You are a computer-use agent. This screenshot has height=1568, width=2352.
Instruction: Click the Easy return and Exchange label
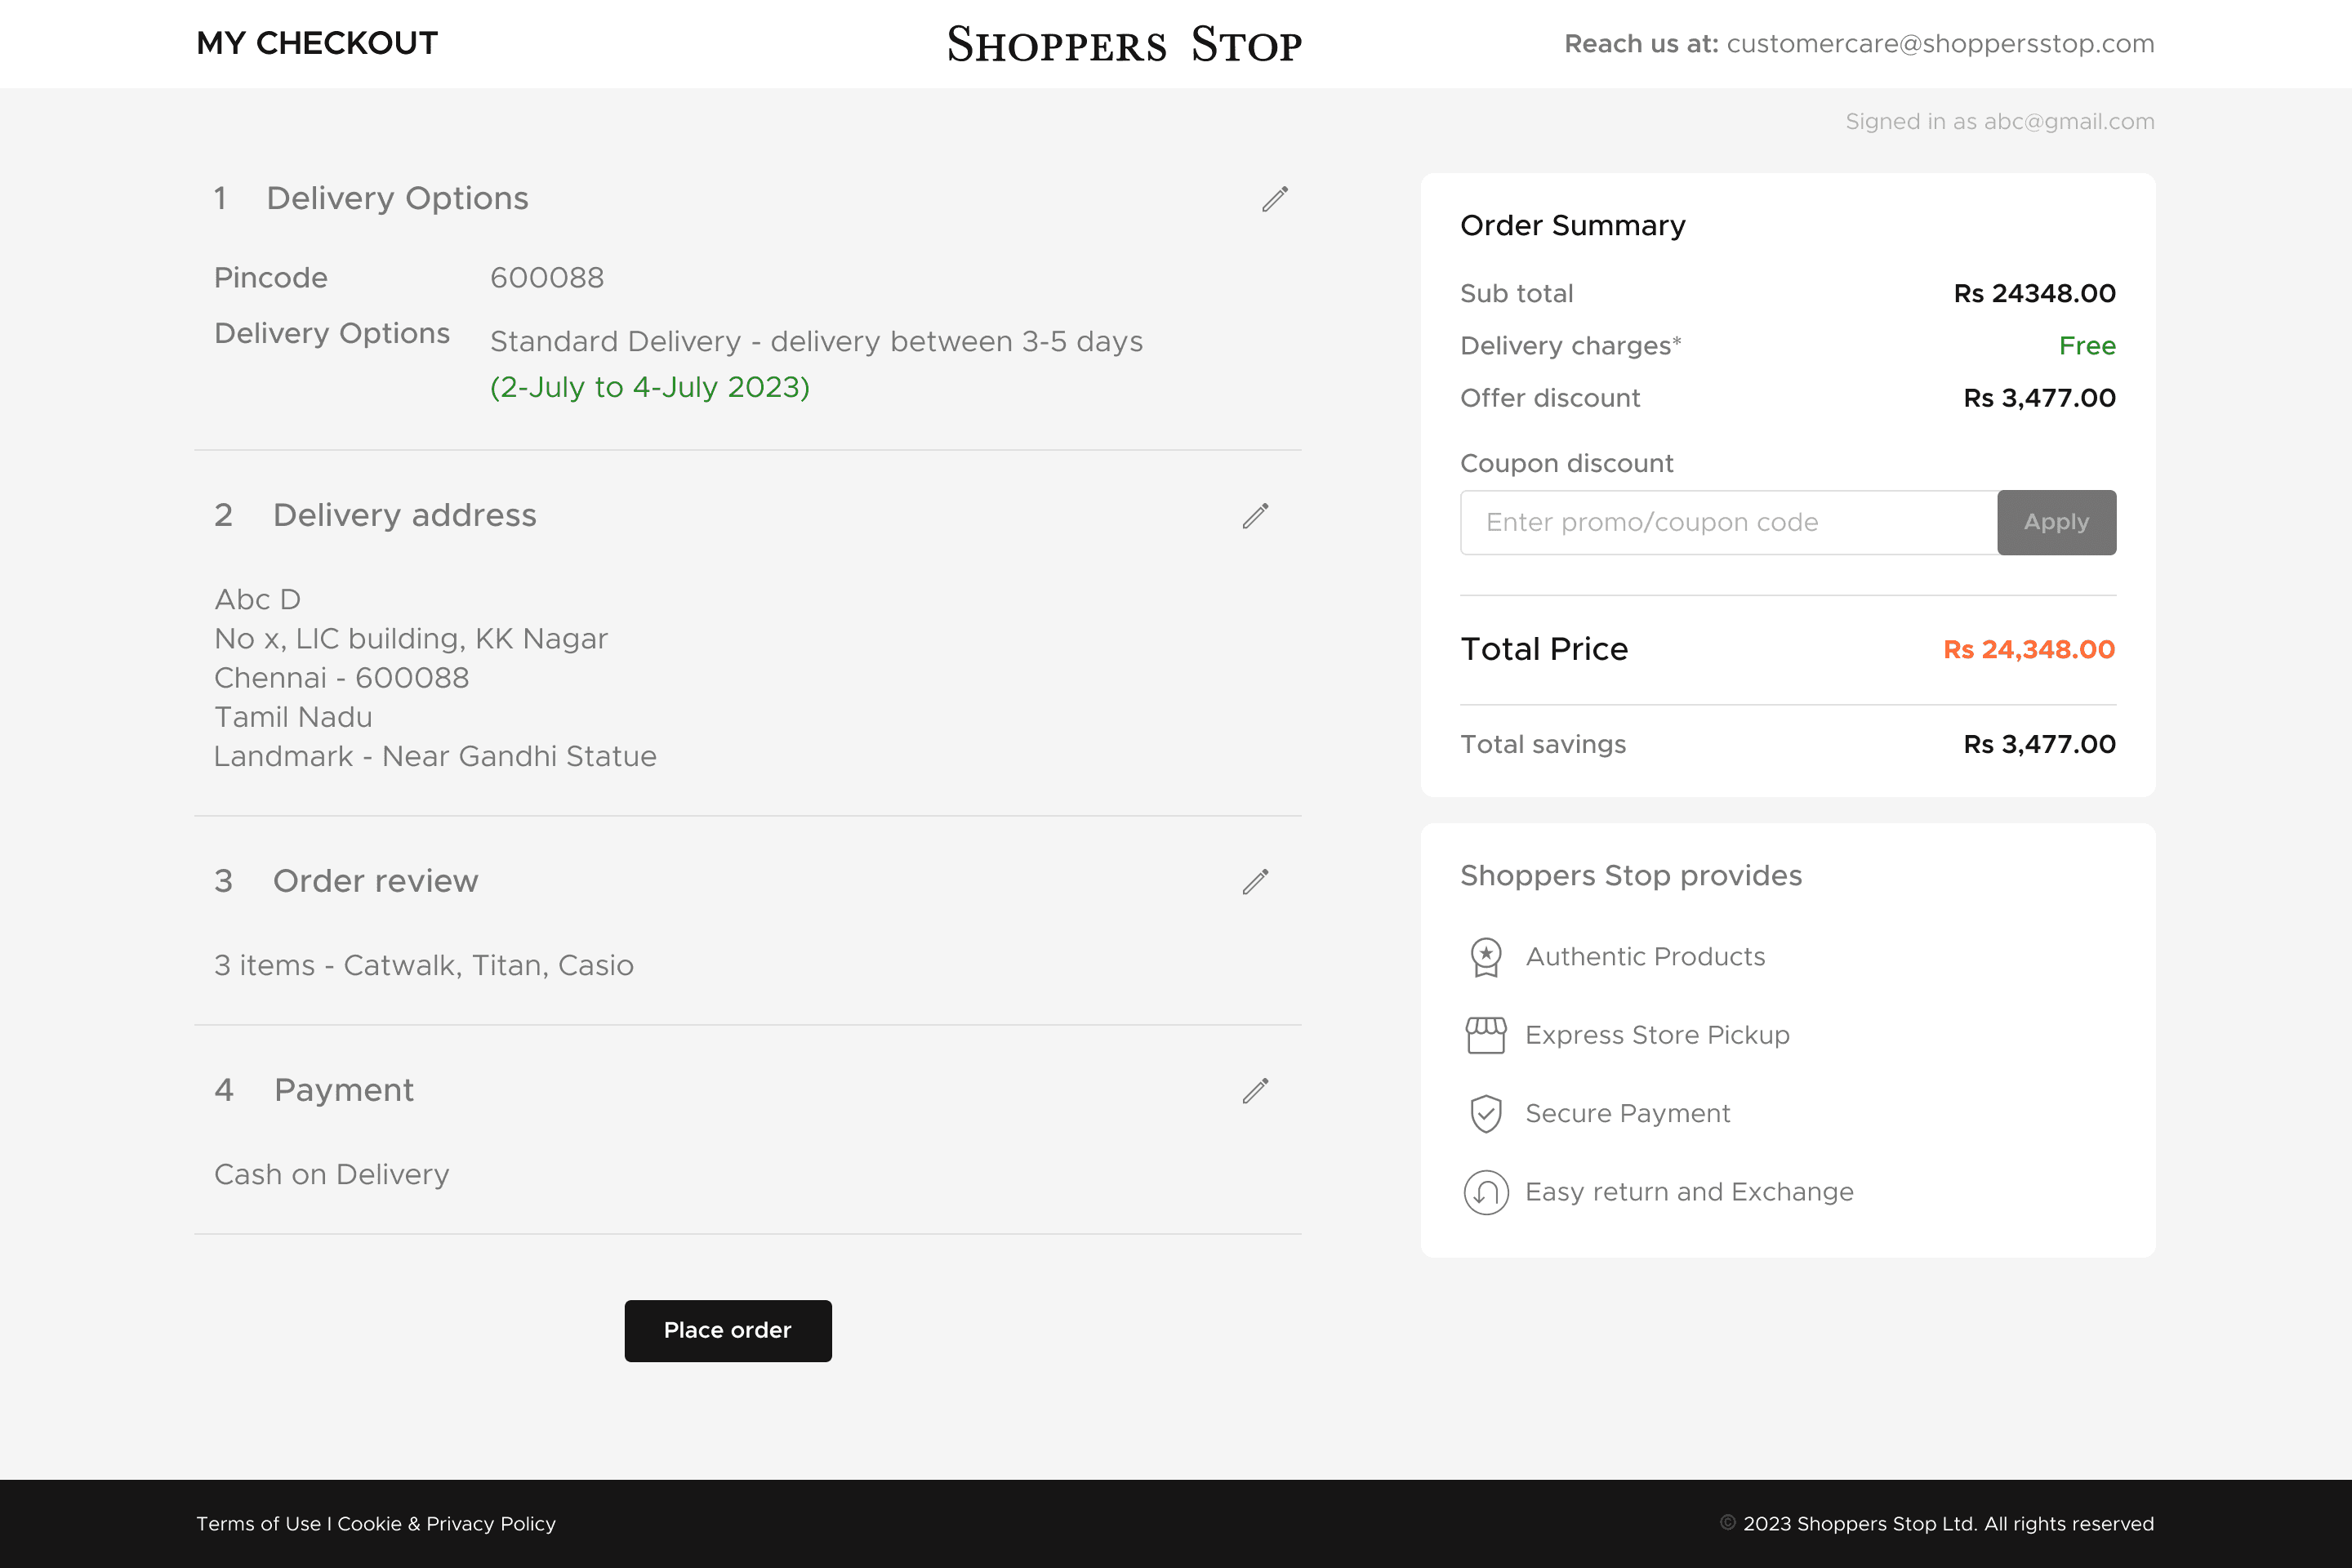[x=1689, y=1192]
